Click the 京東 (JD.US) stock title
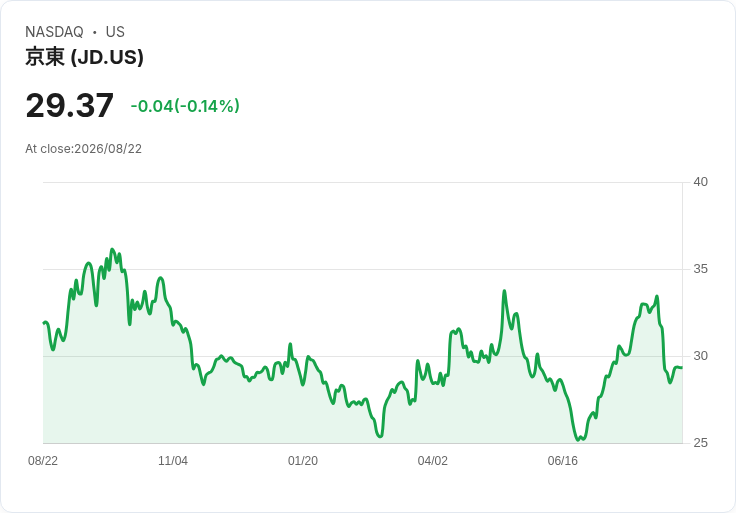Viewport: 736px width, 513px height. [84, 57]
